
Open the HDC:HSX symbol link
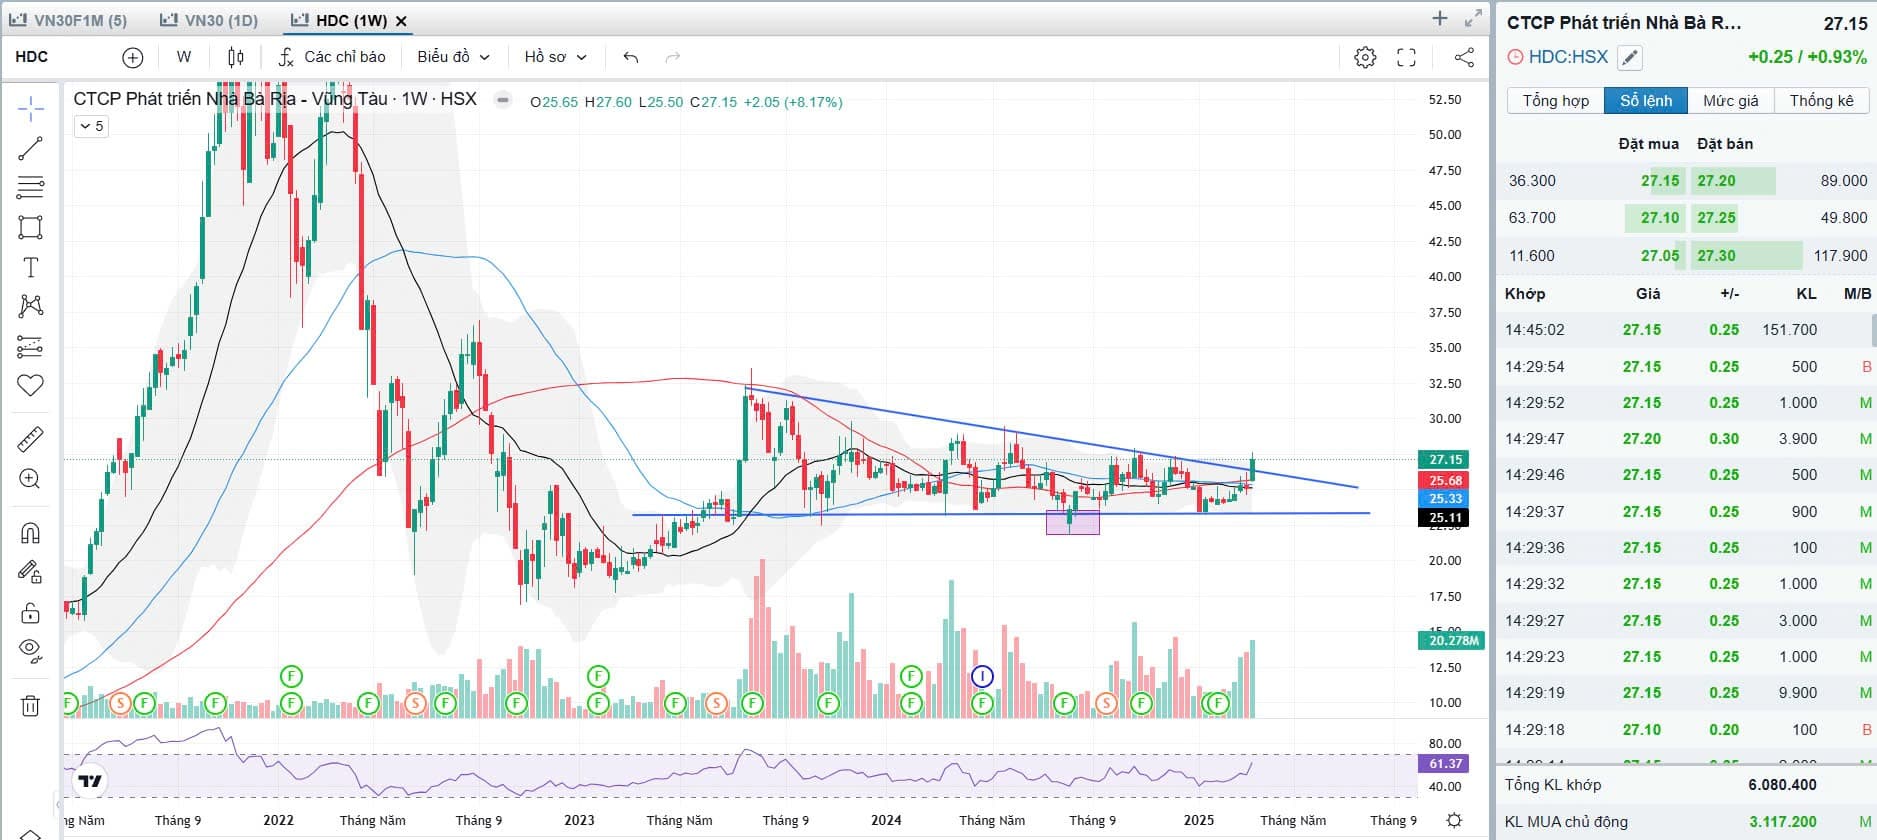(1568, 57)
